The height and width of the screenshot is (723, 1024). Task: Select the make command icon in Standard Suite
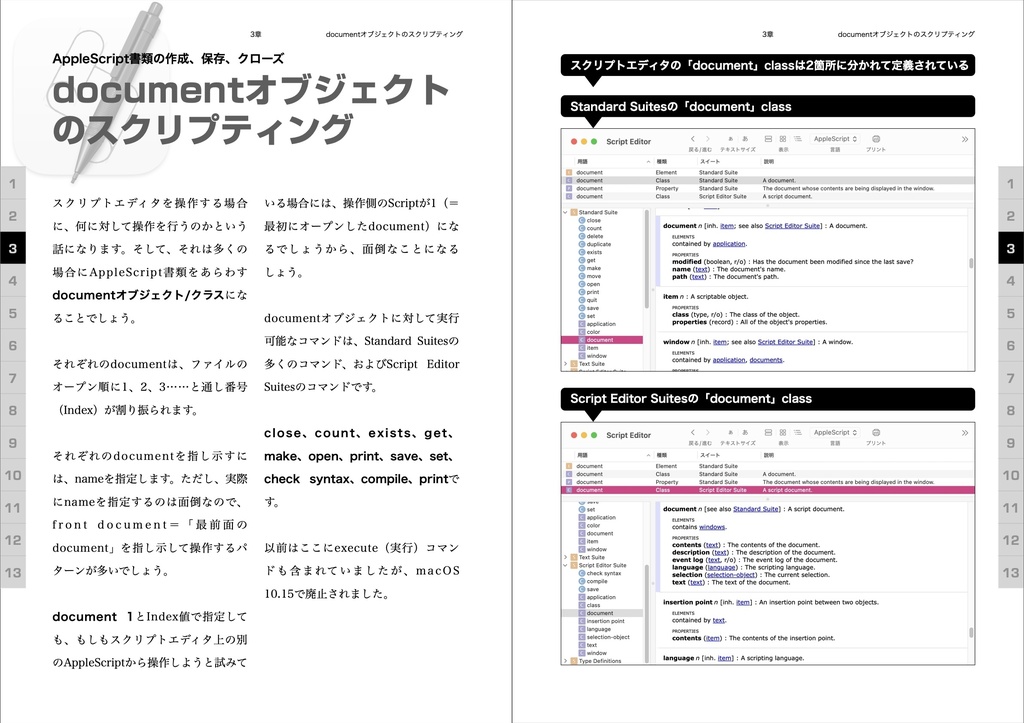[x=580, y=268]
